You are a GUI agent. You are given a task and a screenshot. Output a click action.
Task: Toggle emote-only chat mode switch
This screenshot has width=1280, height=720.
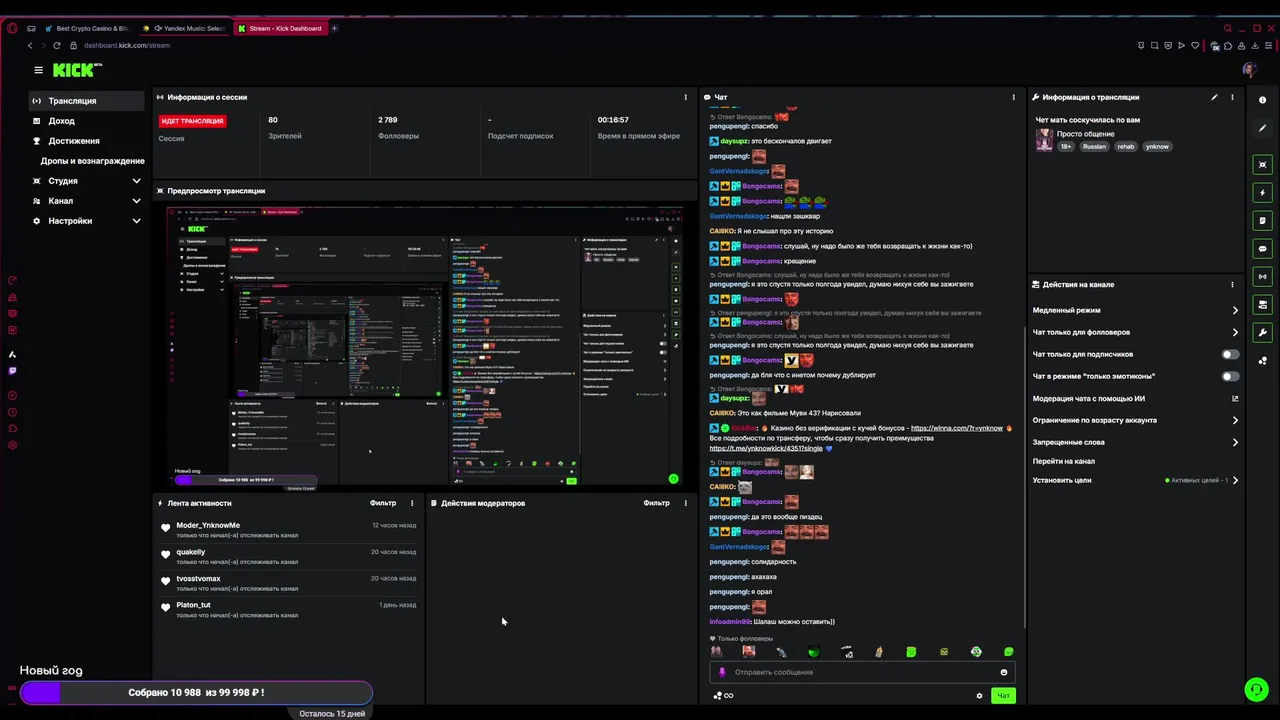1230,376
